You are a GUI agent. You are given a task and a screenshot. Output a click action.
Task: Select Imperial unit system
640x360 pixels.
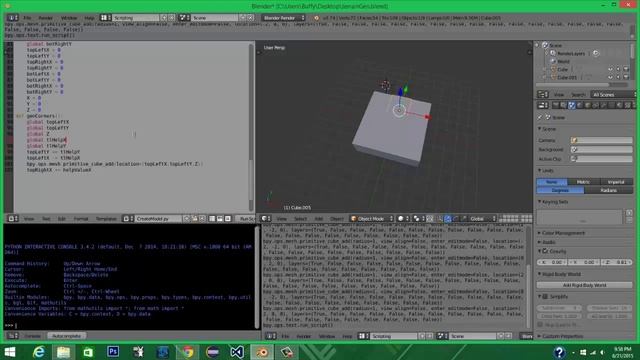coord(616,182)
